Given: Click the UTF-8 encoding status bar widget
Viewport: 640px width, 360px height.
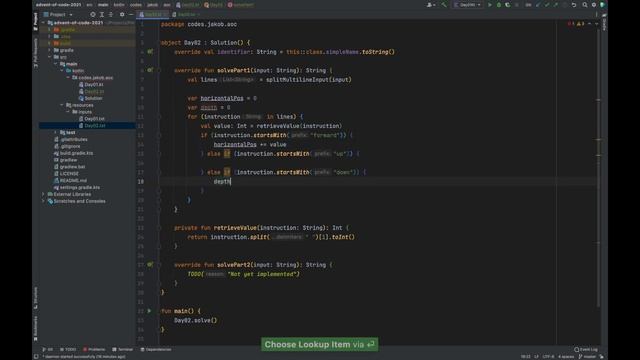Looking at the screenshot, I should pyautogui.click(x=549, y=356).
